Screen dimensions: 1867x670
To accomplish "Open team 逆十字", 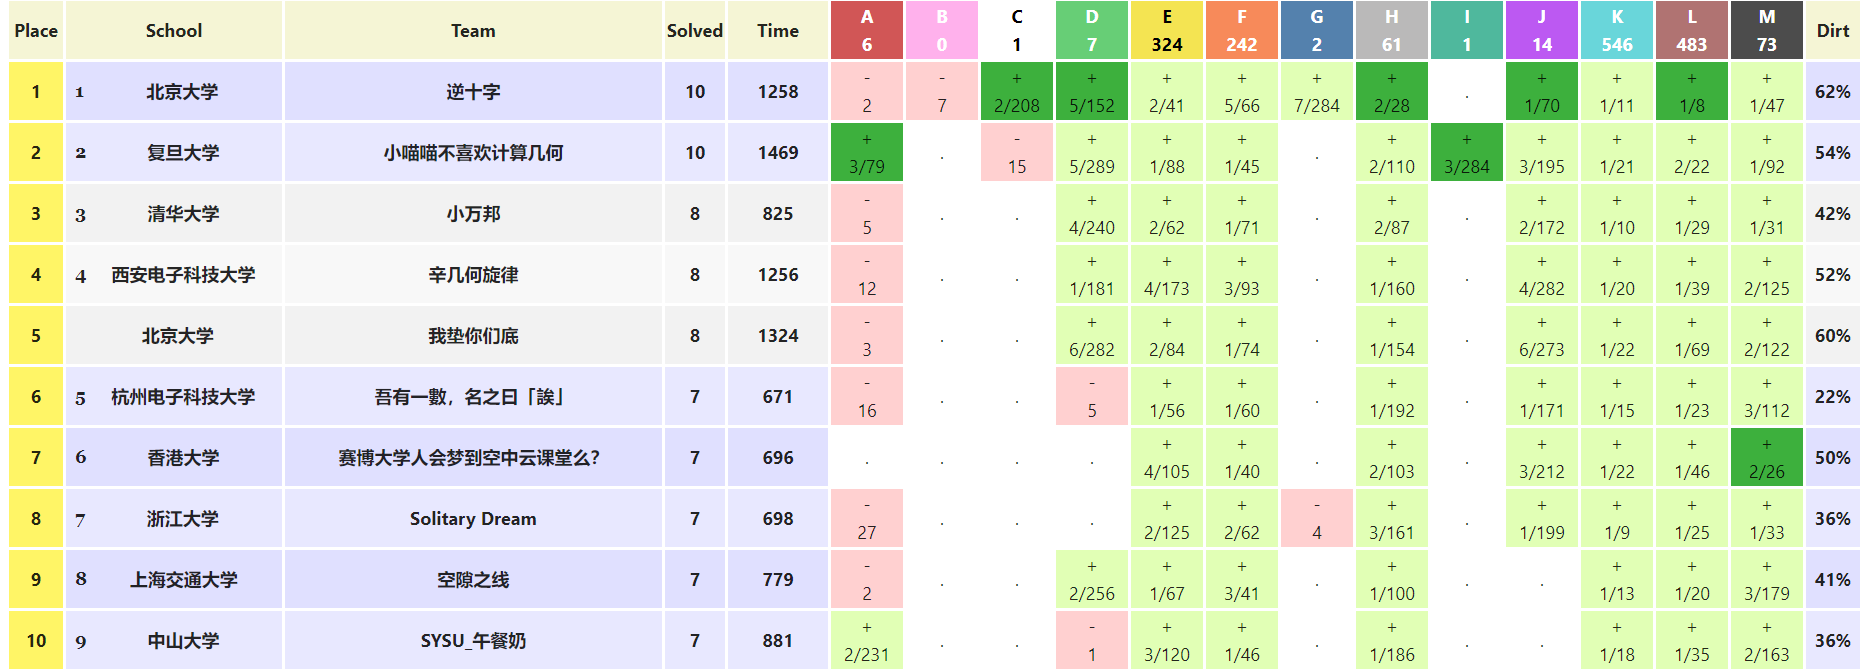I will point(473,92).
